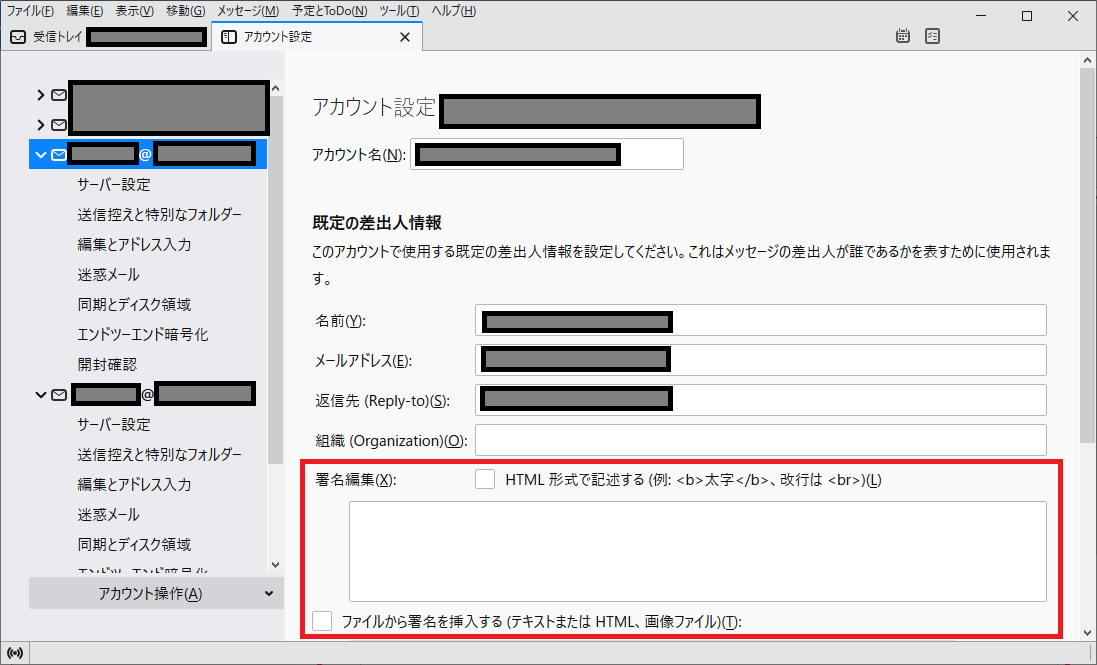Switch to the 受信トレイ tab
This screenshot has height=665, width=1097.
(x=107, y=37)
